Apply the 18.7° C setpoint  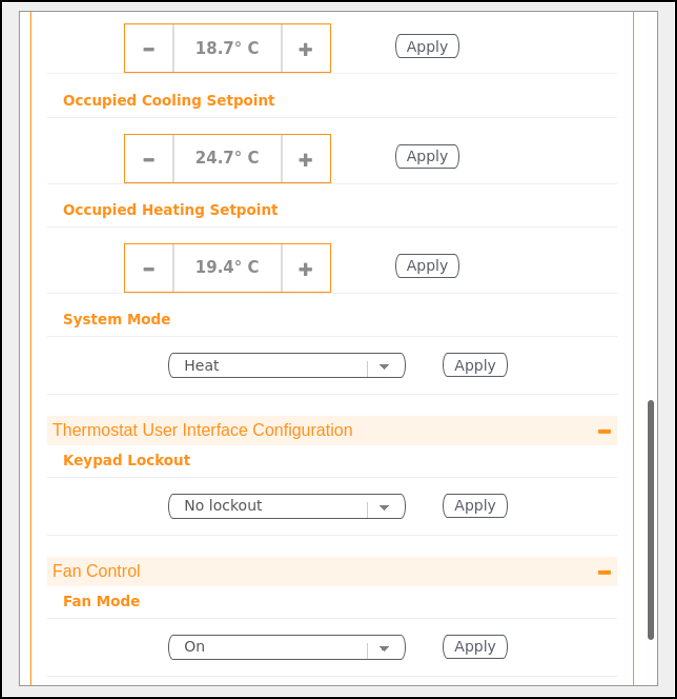[427, 46]
